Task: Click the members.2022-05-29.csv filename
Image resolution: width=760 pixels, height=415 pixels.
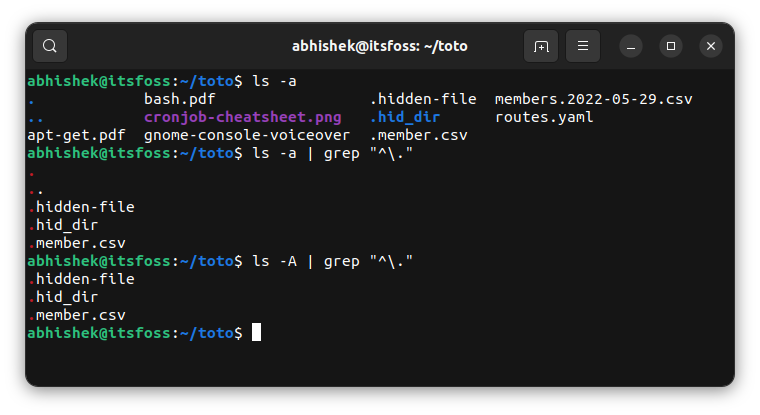Action: (593, 99)
